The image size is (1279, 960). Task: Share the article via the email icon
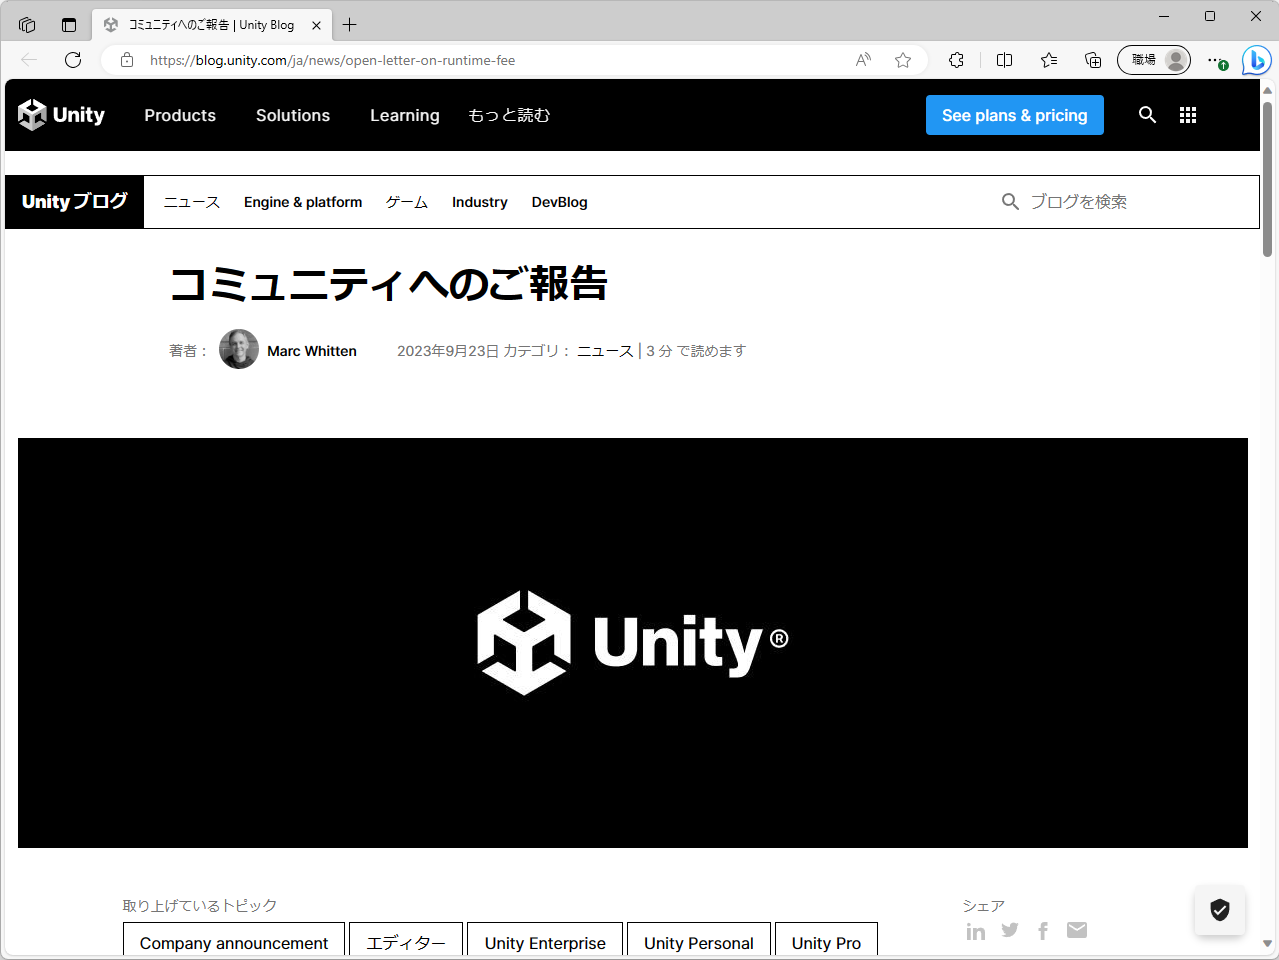(x=1077, y=930)
